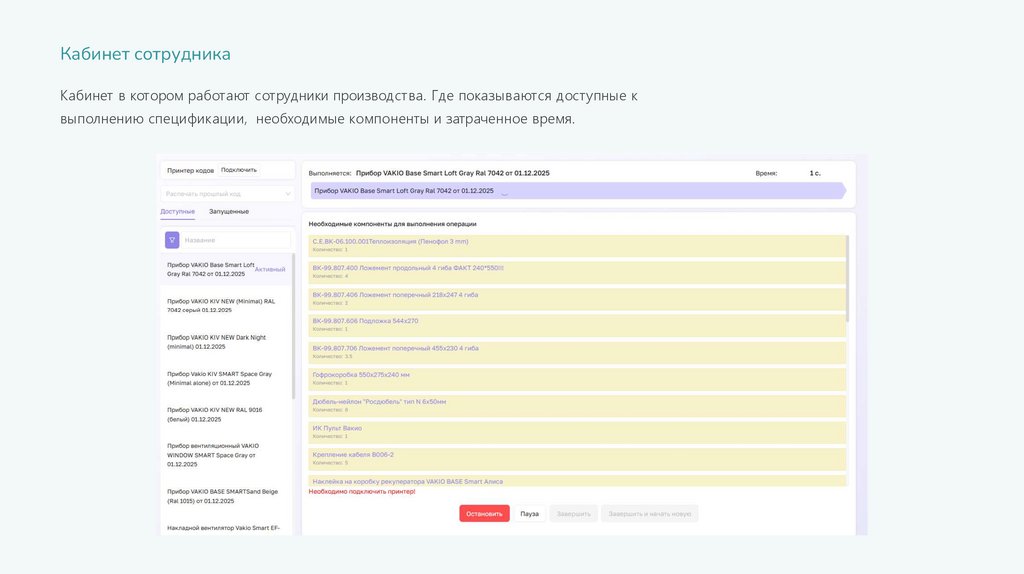
Task: Click the red Остановить button
Action: [x=484, y=514]
